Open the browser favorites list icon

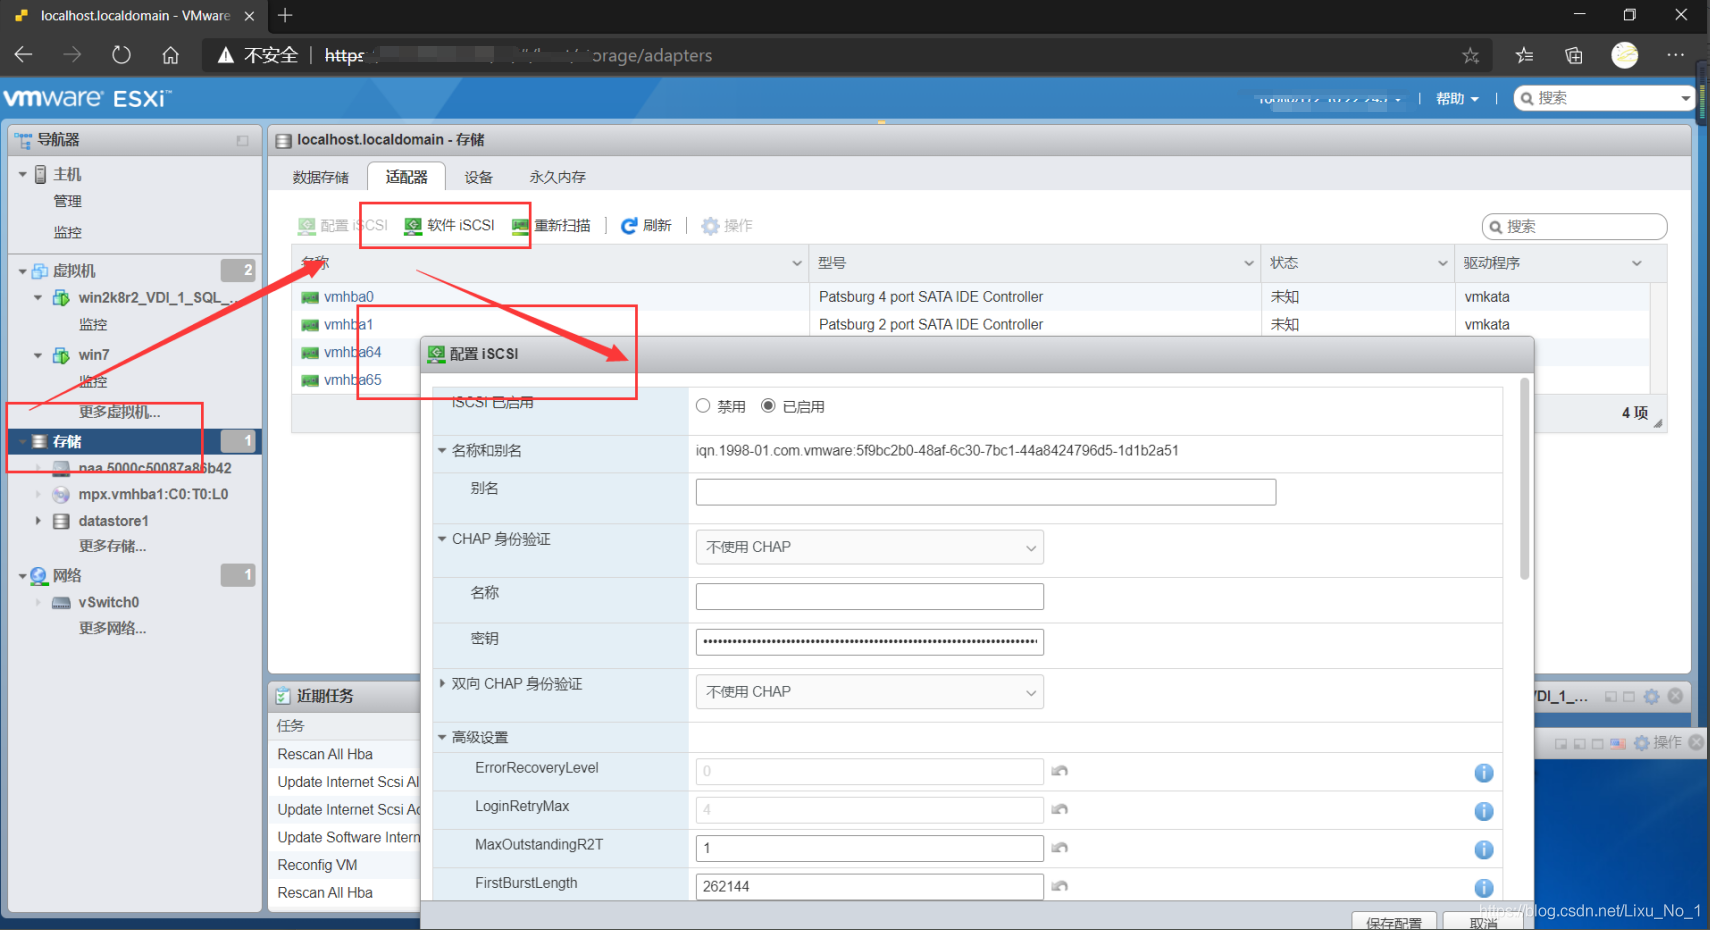pyautogui.click(x=1524, y=56)
